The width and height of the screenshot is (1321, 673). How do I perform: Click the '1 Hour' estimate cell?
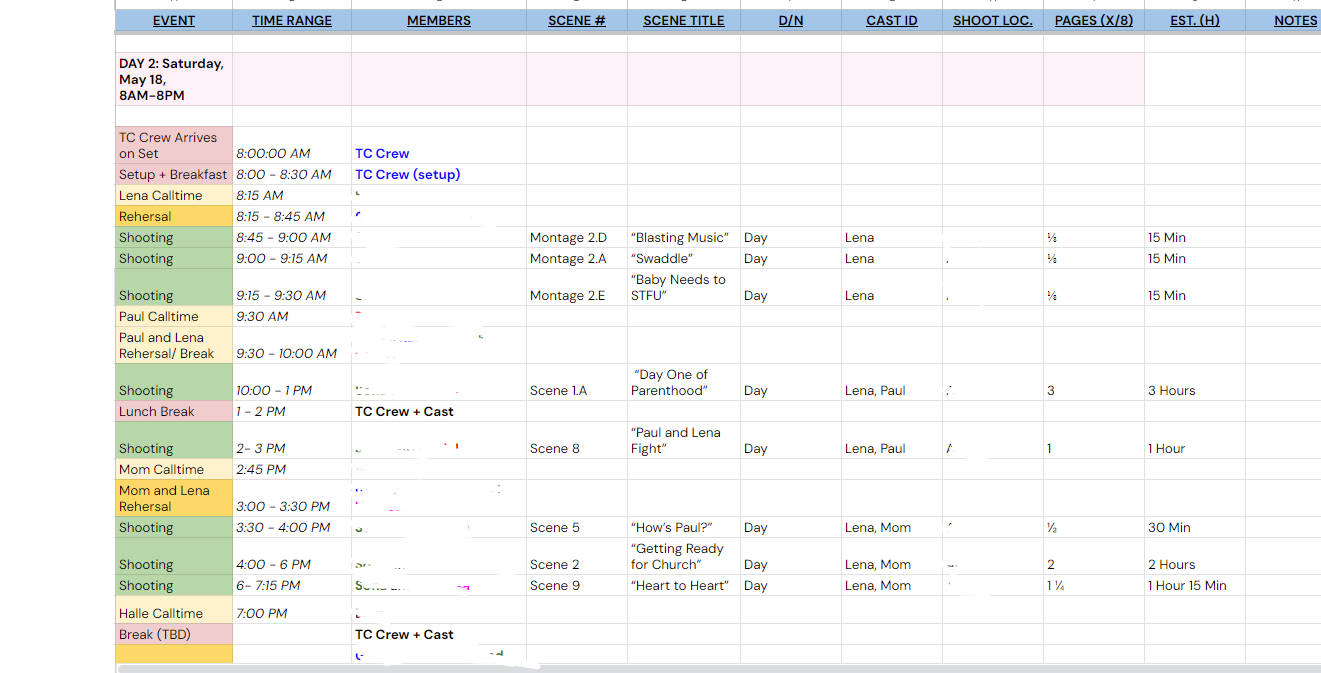[1195, 440]
